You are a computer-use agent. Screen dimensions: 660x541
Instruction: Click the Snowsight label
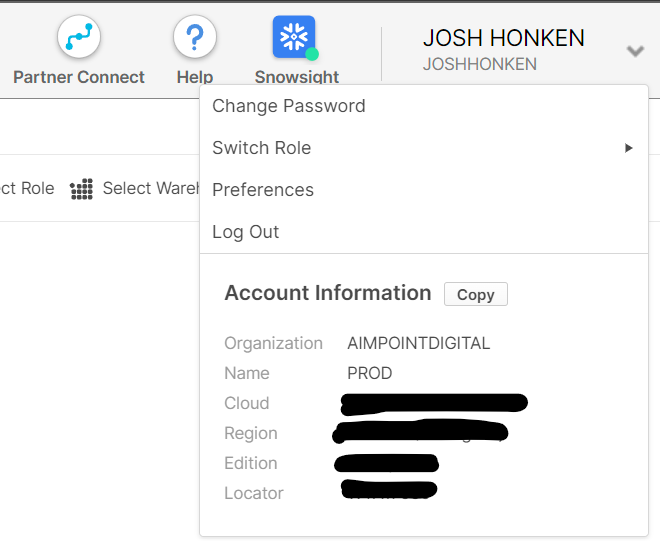(297, 77)
